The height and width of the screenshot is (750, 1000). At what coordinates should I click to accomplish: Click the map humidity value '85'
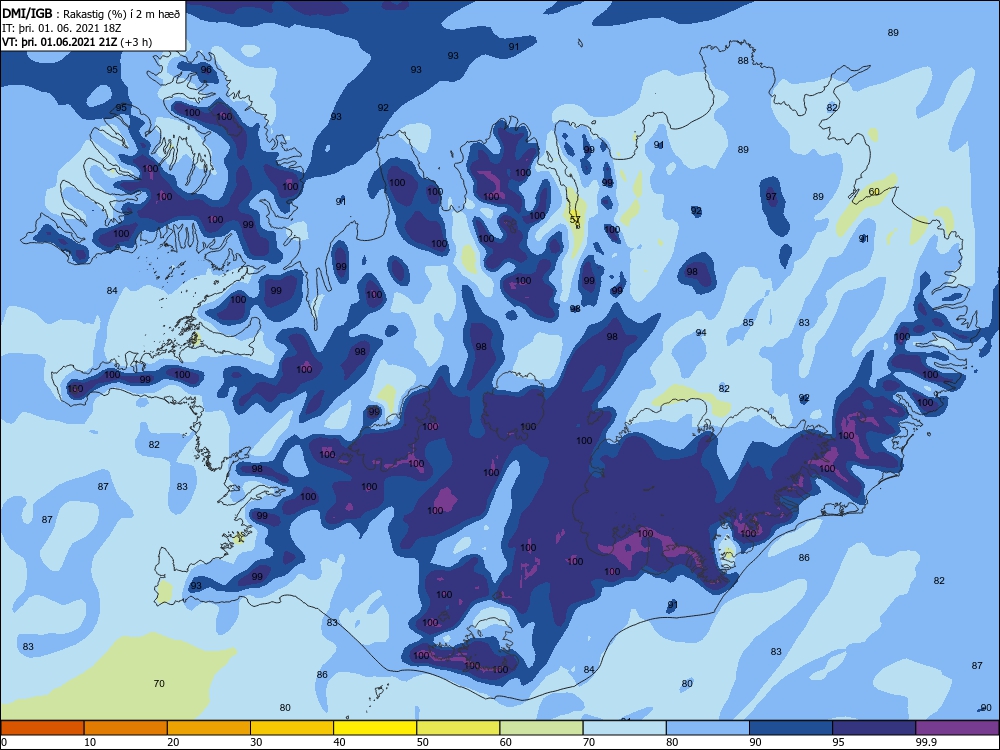748,323
